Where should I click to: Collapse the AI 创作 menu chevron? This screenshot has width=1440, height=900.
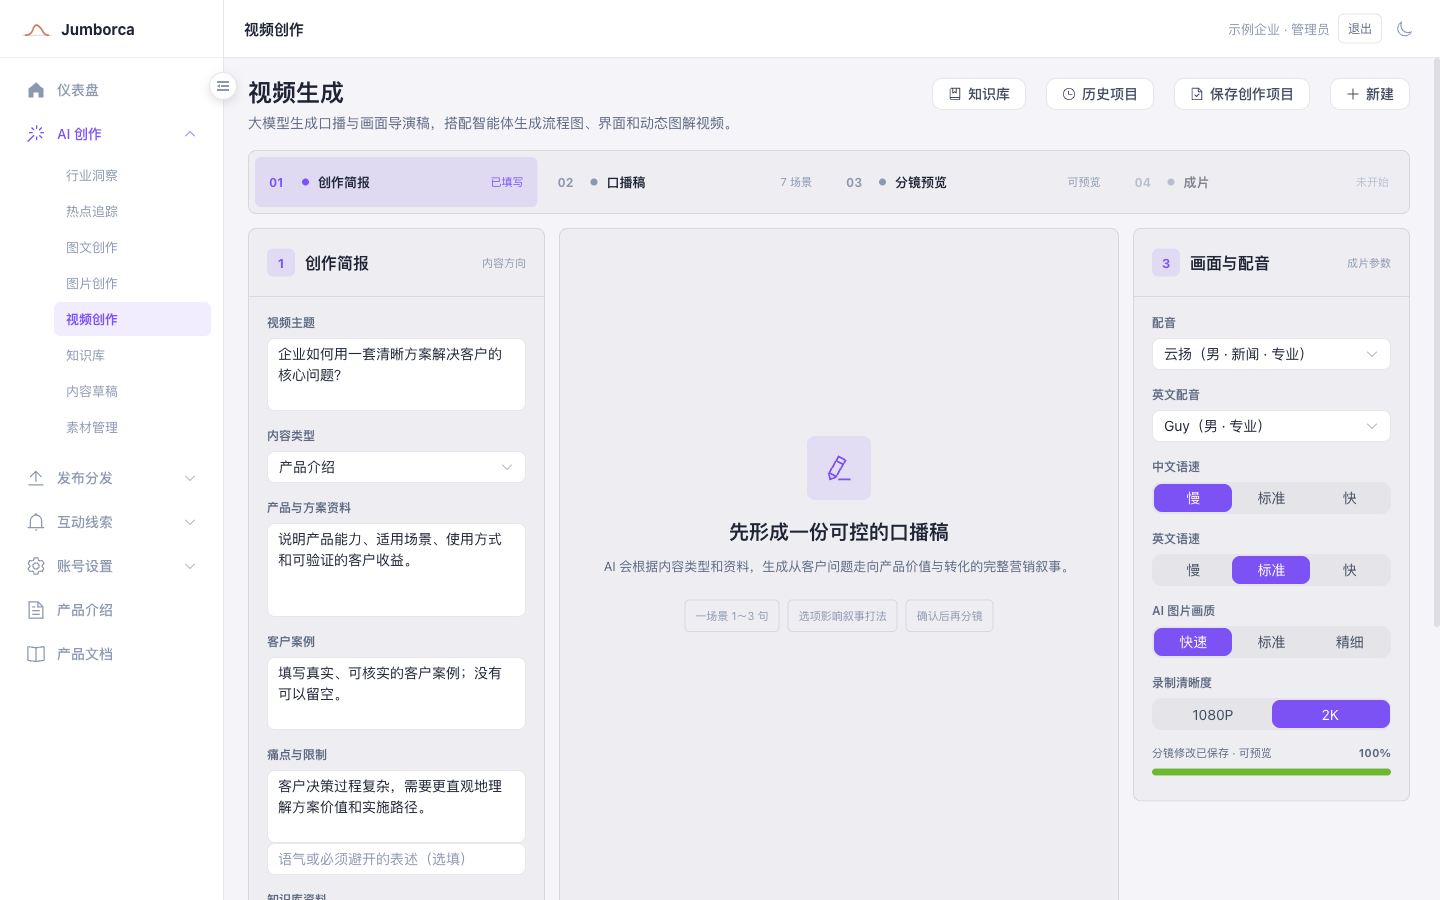[x=190, y=134]
